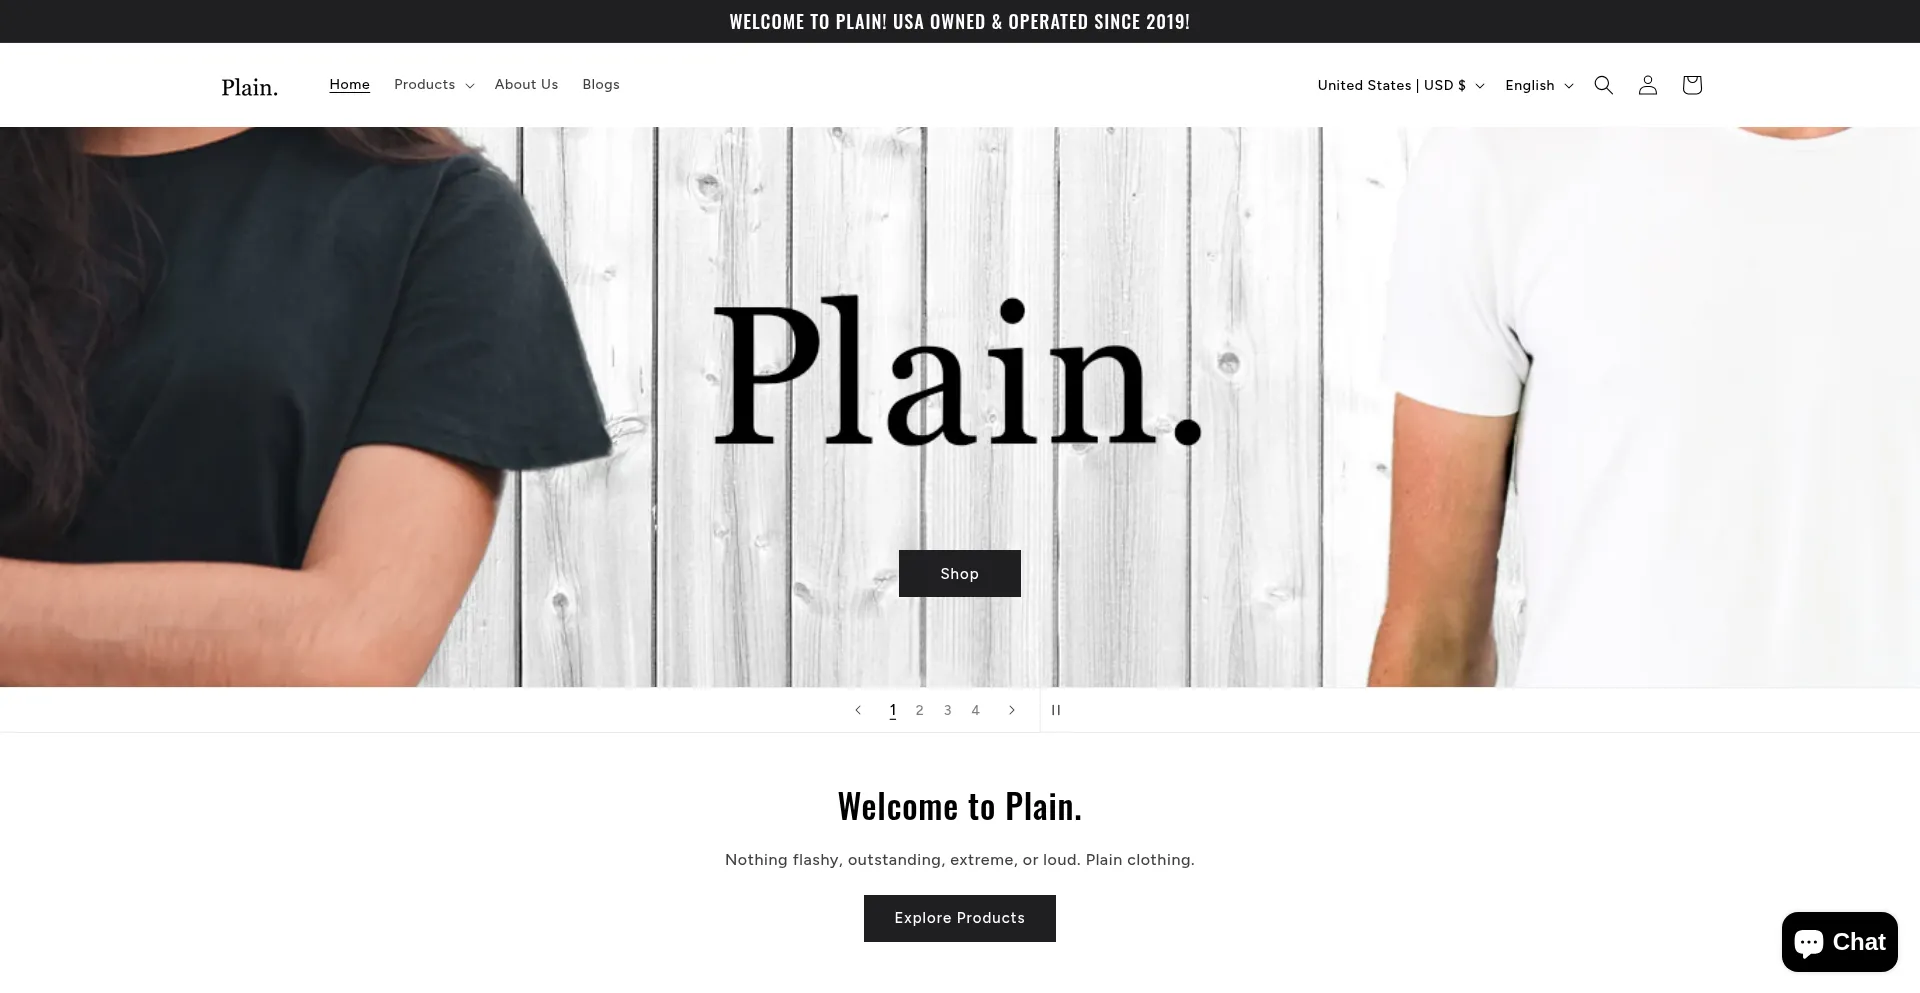1920x993 pixels.
Task: Open the United States | USD $ selector
Action: [x=1401, y=85]
